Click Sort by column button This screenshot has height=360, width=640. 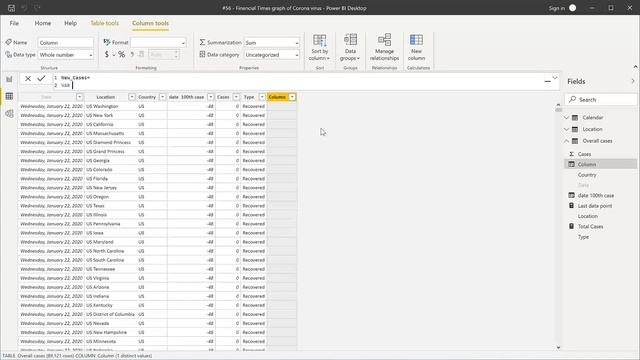320,47
